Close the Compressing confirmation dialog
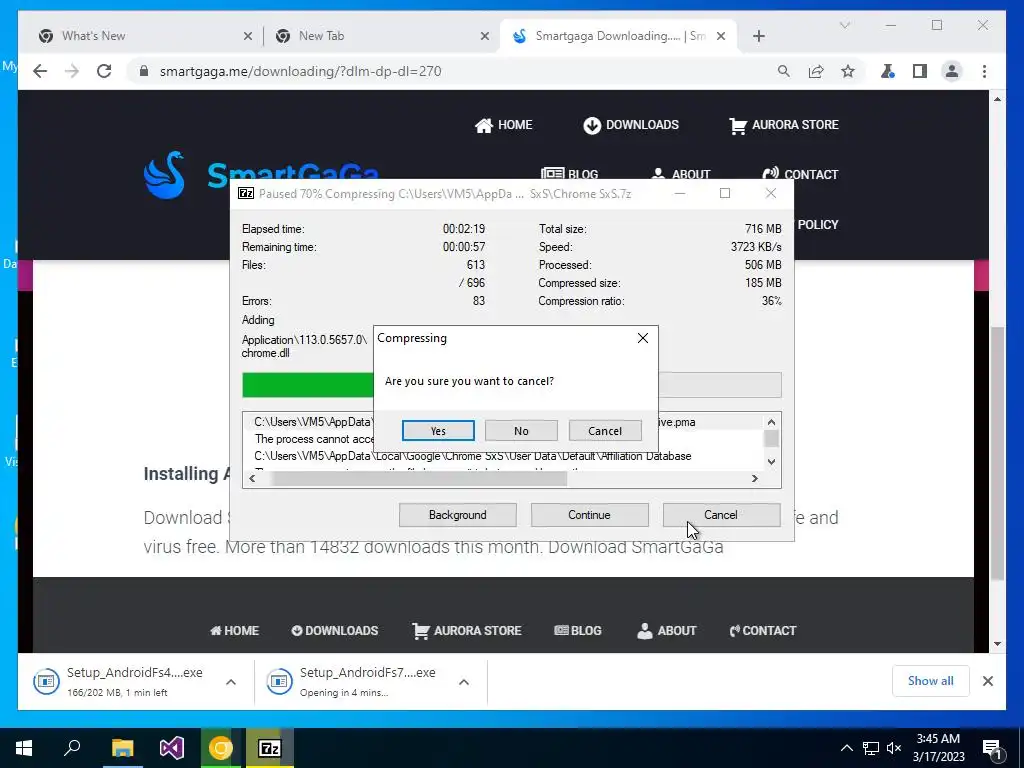The image size is (1024, 768). 643,338
